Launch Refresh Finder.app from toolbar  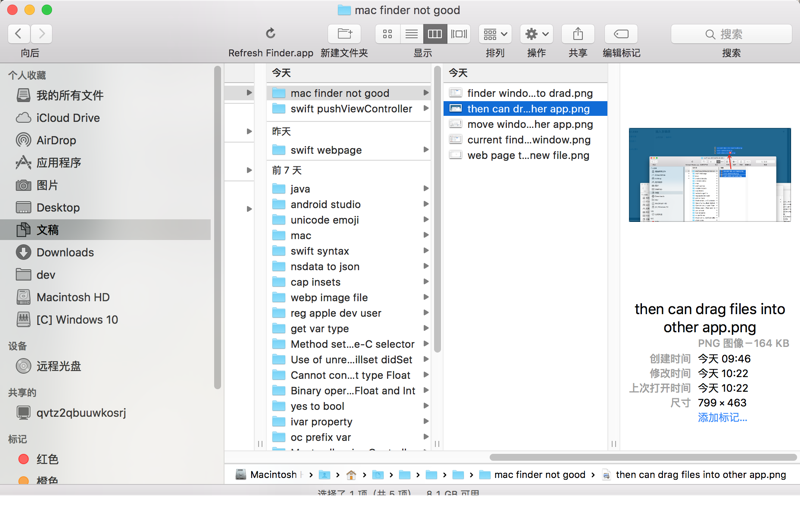coord(270,34)
